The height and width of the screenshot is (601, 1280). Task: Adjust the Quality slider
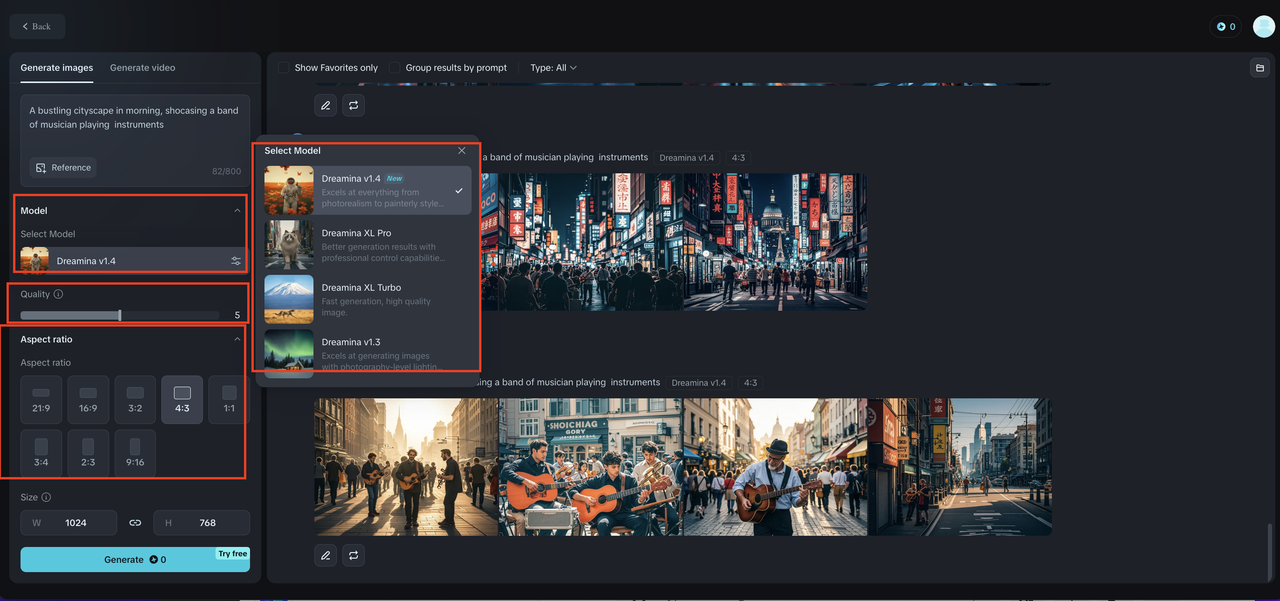tap(120, 315)
